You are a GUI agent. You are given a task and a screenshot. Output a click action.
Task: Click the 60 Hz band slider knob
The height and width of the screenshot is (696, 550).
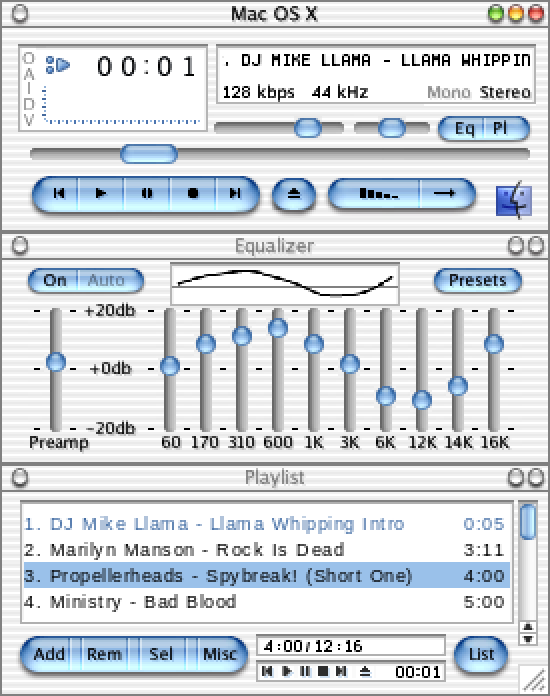pos(170,366)
